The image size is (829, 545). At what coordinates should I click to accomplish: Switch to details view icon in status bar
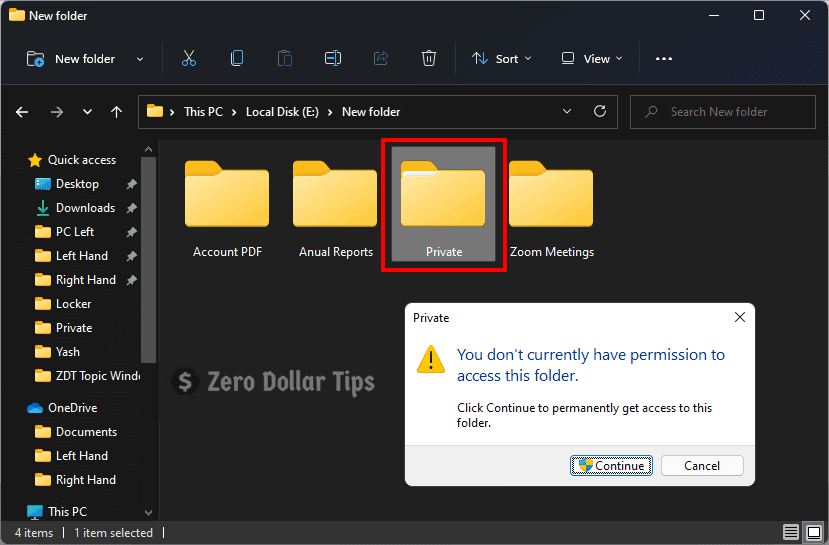pos(791,533)
